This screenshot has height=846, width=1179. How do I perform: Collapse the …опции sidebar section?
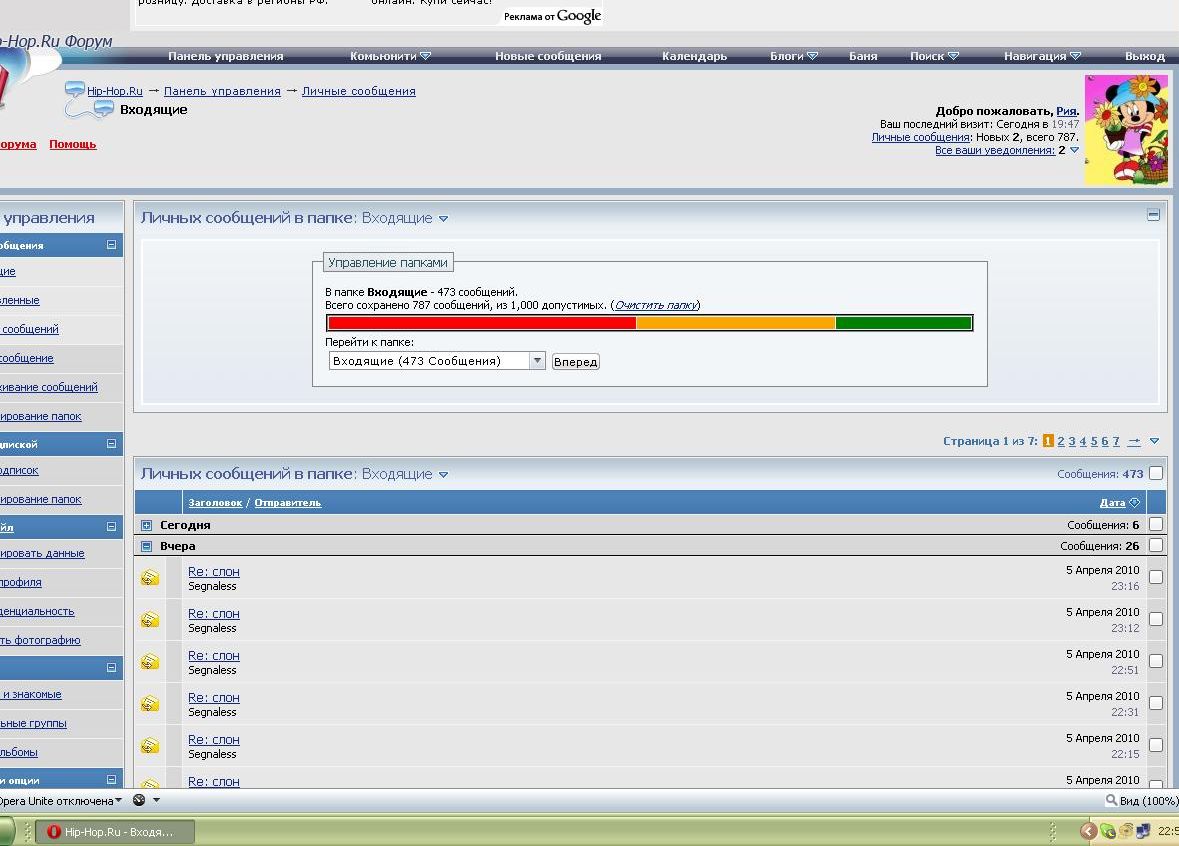tap(111, 780)
